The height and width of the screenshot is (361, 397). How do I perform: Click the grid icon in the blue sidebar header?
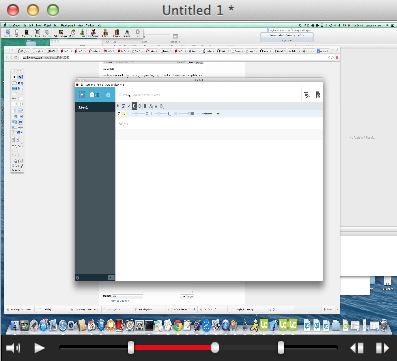click(x=82, y=95)
